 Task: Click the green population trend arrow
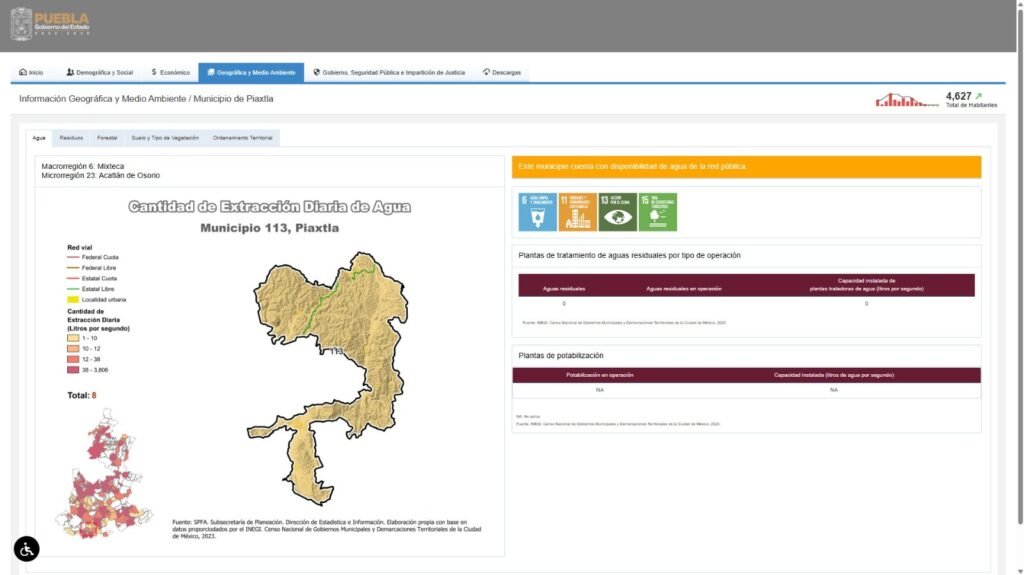(x=978, y=96)
